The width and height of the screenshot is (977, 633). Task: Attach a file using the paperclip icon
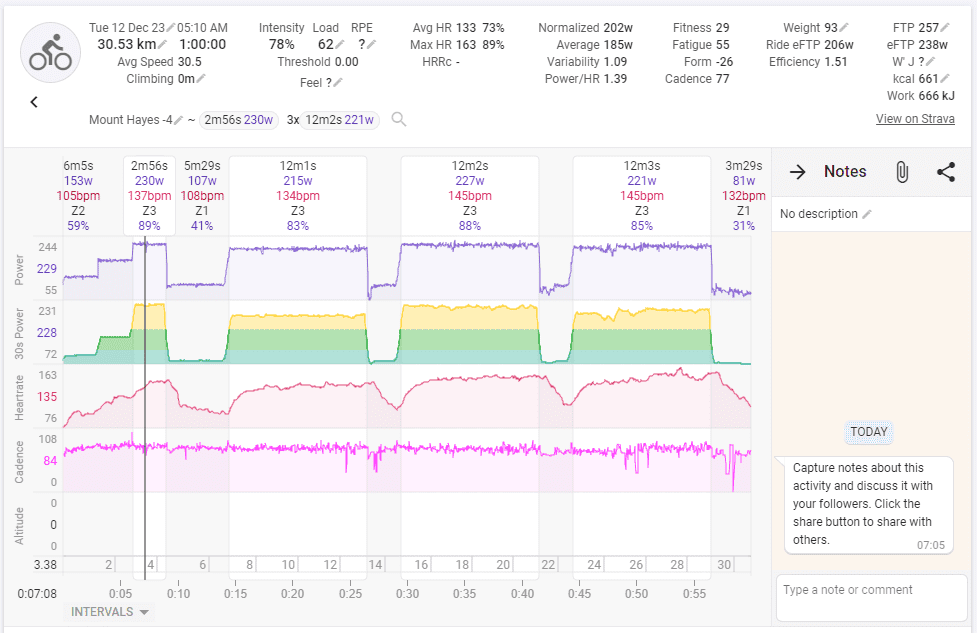coord(901,172)
